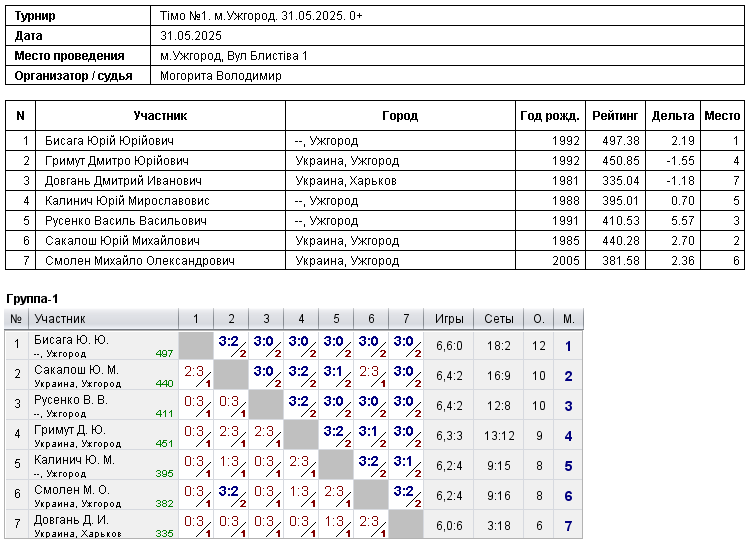Click 'Русенко В. В.' in the group table
This screenshot has height=544, width=750.
71,400
